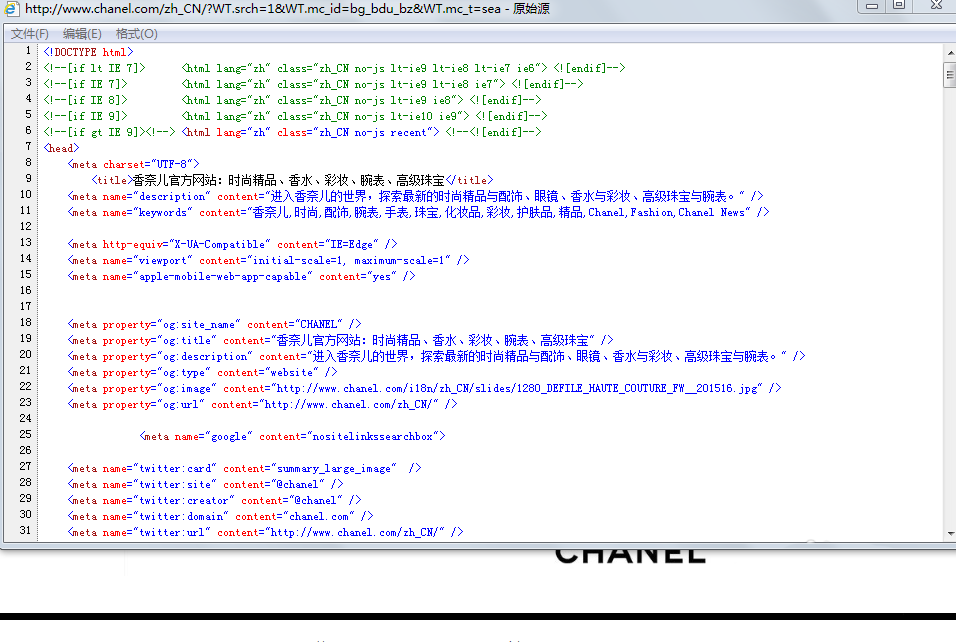
Task: Click the twitter:url meta line
Action: (265, 532)
